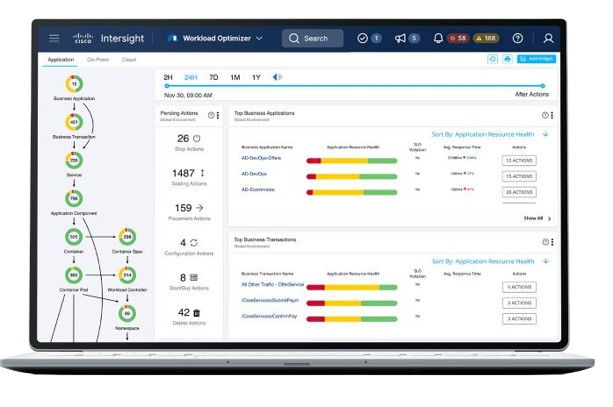The width and height of the screenshot is (613, 407).
Task: Click the 12 ACTIONS button
Action: [519, 160]
